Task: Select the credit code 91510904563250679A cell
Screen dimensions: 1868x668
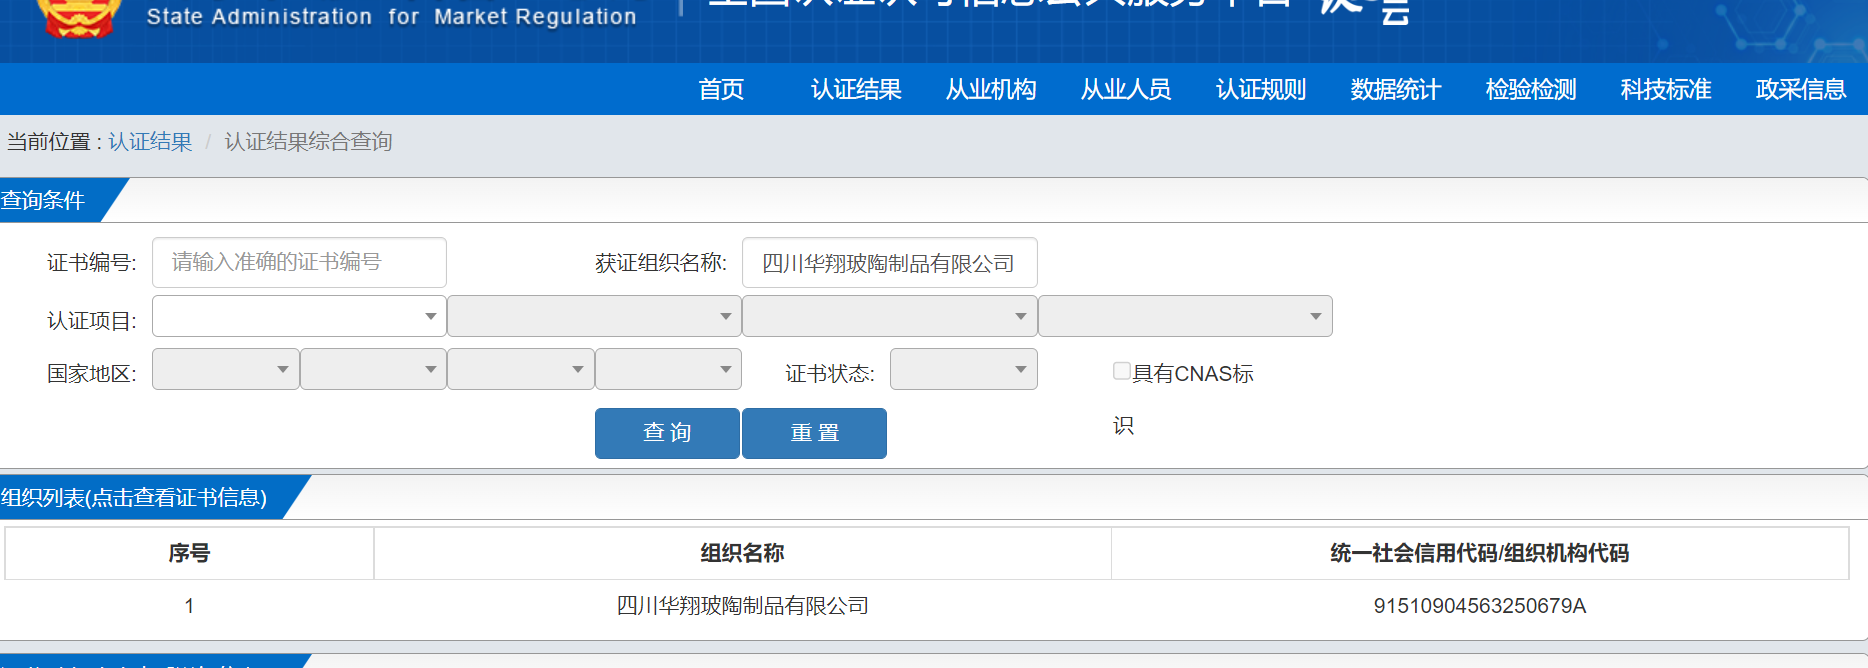Action: [x=1480, y=606]
